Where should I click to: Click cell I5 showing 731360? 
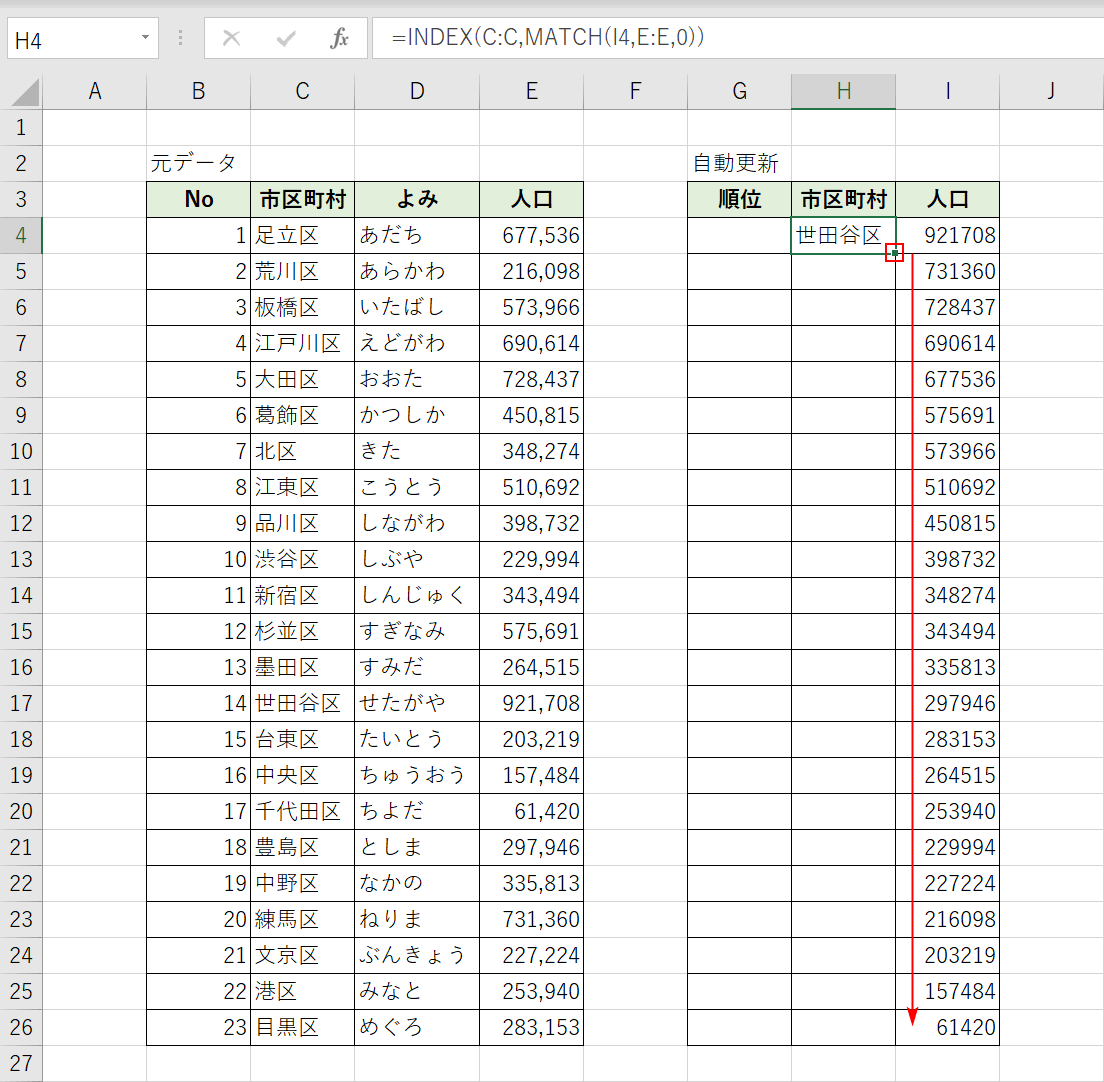[948, 271]
